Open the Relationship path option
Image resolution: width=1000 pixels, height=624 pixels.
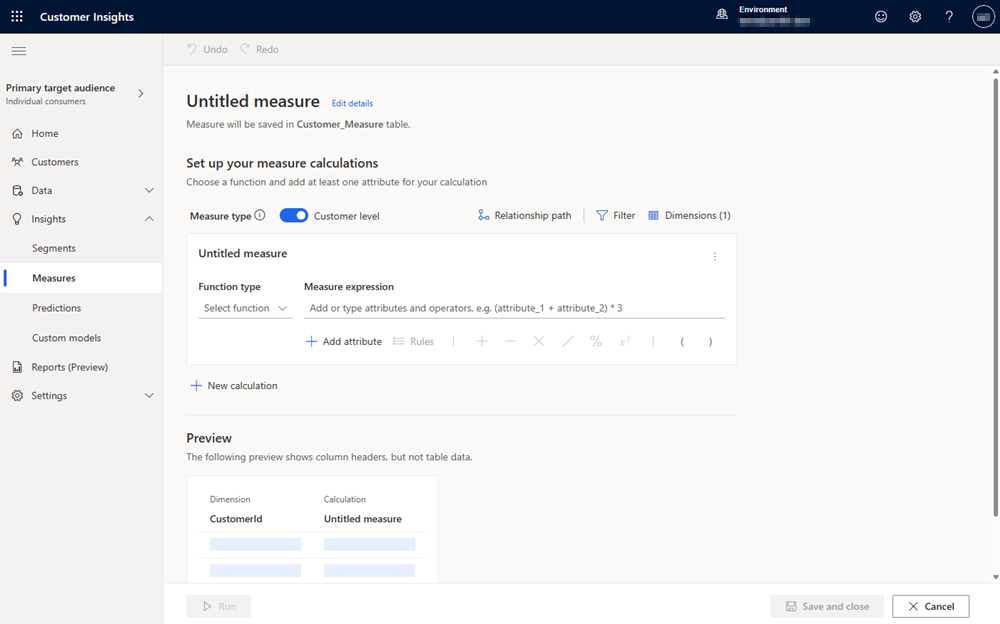(524, 216)
